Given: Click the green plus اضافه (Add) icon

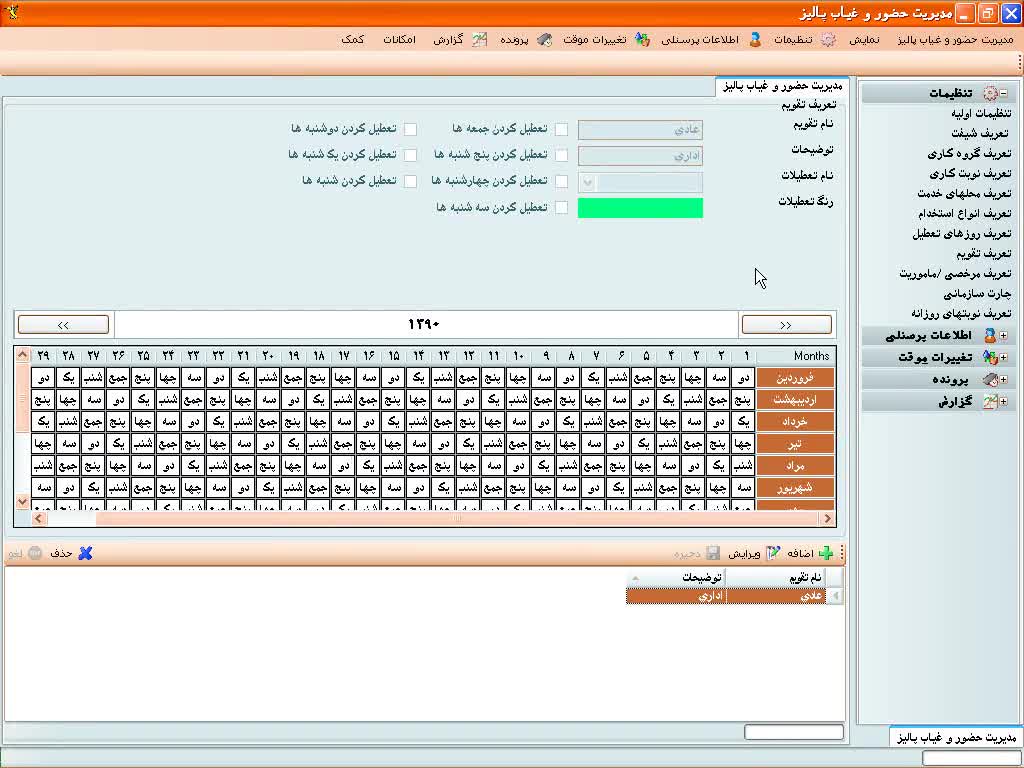Looking at the screenshot, I should tap(826, 553).
